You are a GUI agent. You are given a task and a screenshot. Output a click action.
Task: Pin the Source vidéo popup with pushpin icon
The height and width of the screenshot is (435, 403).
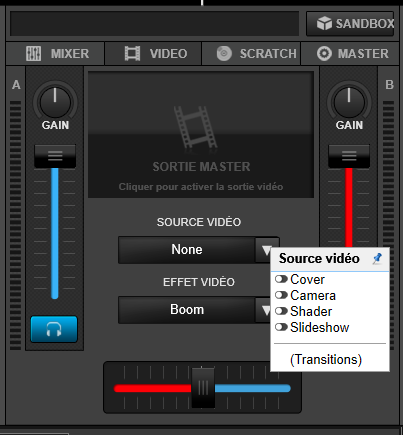click(x=378, y=258)
